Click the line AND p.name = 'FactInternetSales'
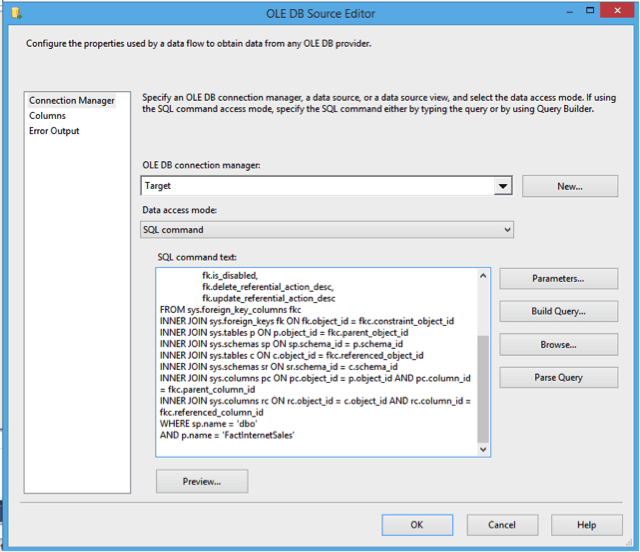The width and height of the screenshot is (640, 552). coord(227,435)
